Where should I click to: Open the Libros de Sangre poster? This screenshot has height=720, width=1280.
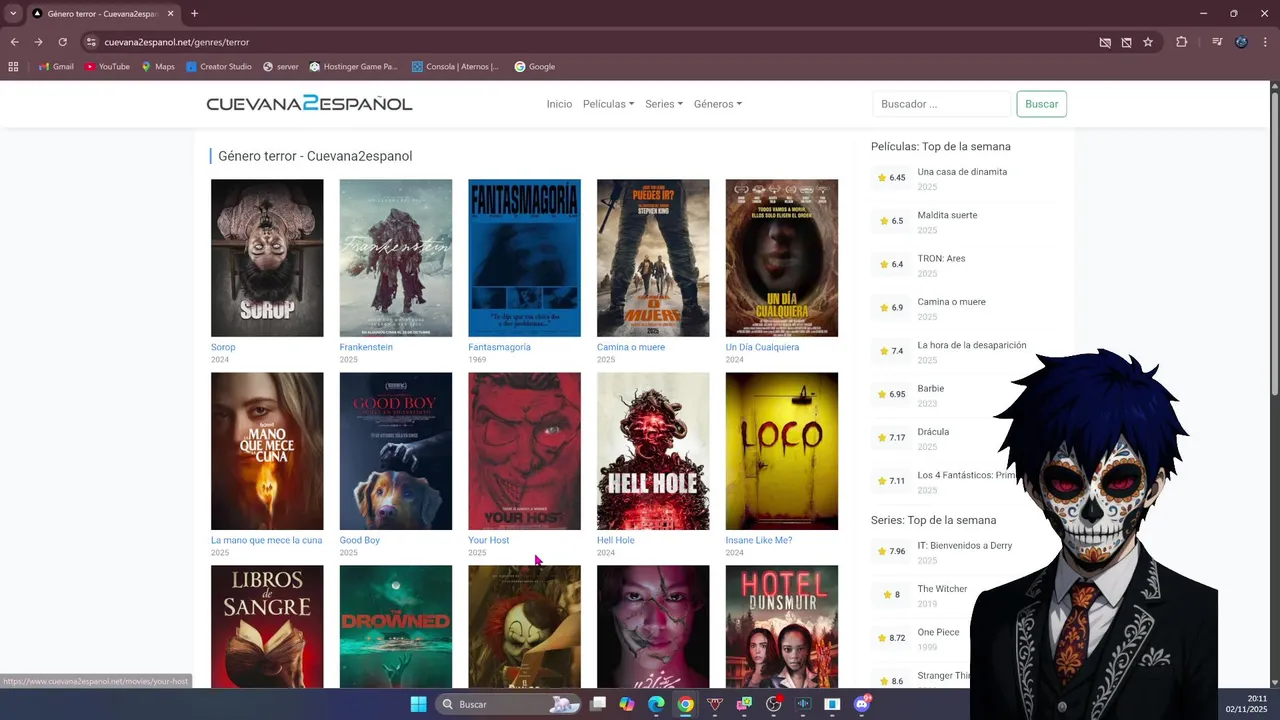[x=267, y=627]
